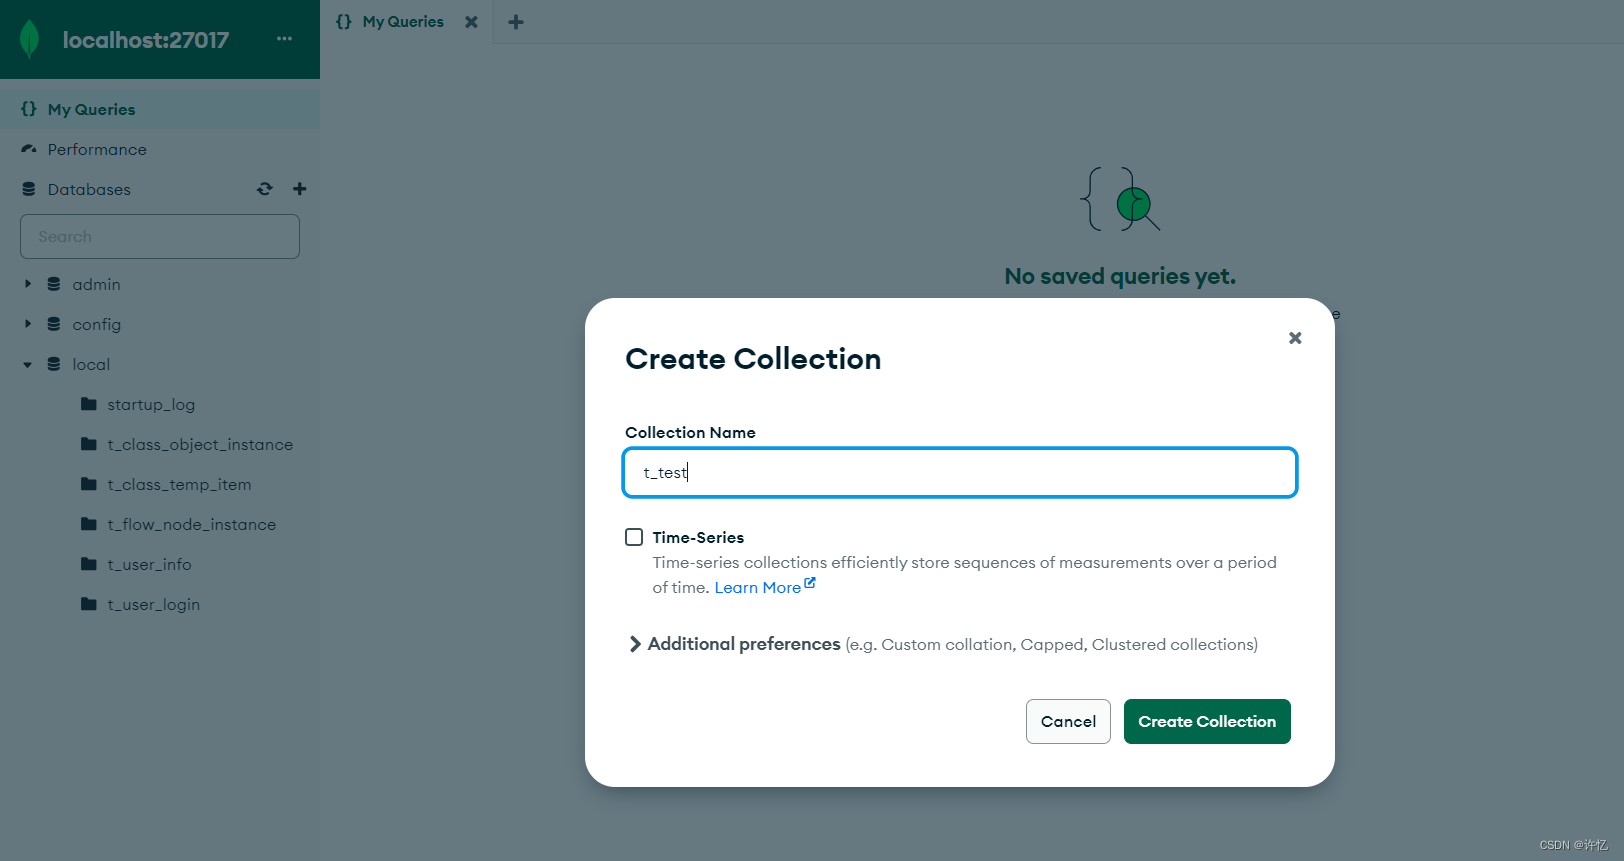
Task: Cancel the Create Collection dialog
Action: point(1068,721)
